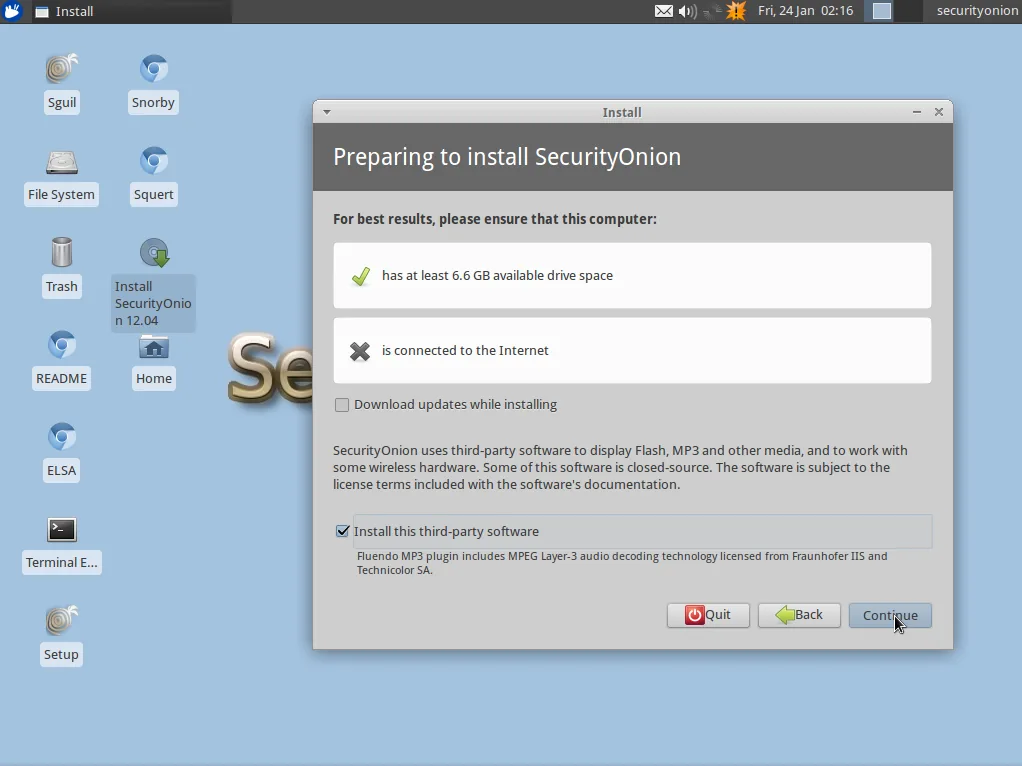Quit the installer
This screenshot has height=766, width=1022.
pyautogui.click(x=708, y=615)
